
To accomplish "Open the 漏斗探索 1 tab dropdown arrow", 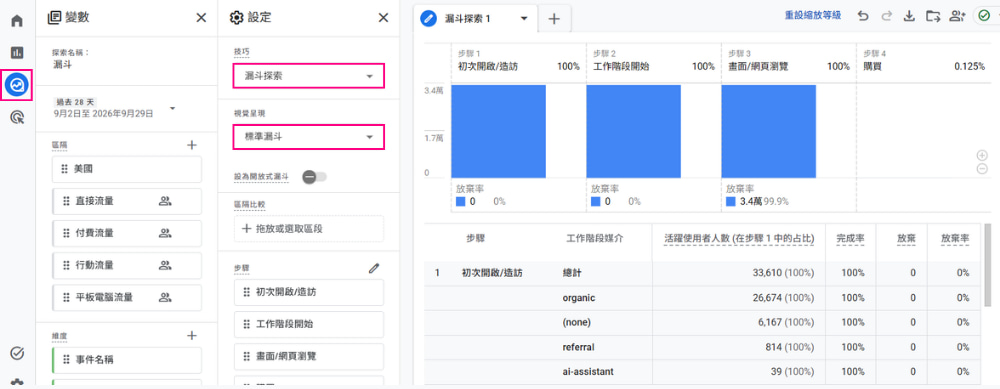I will 524,18.
